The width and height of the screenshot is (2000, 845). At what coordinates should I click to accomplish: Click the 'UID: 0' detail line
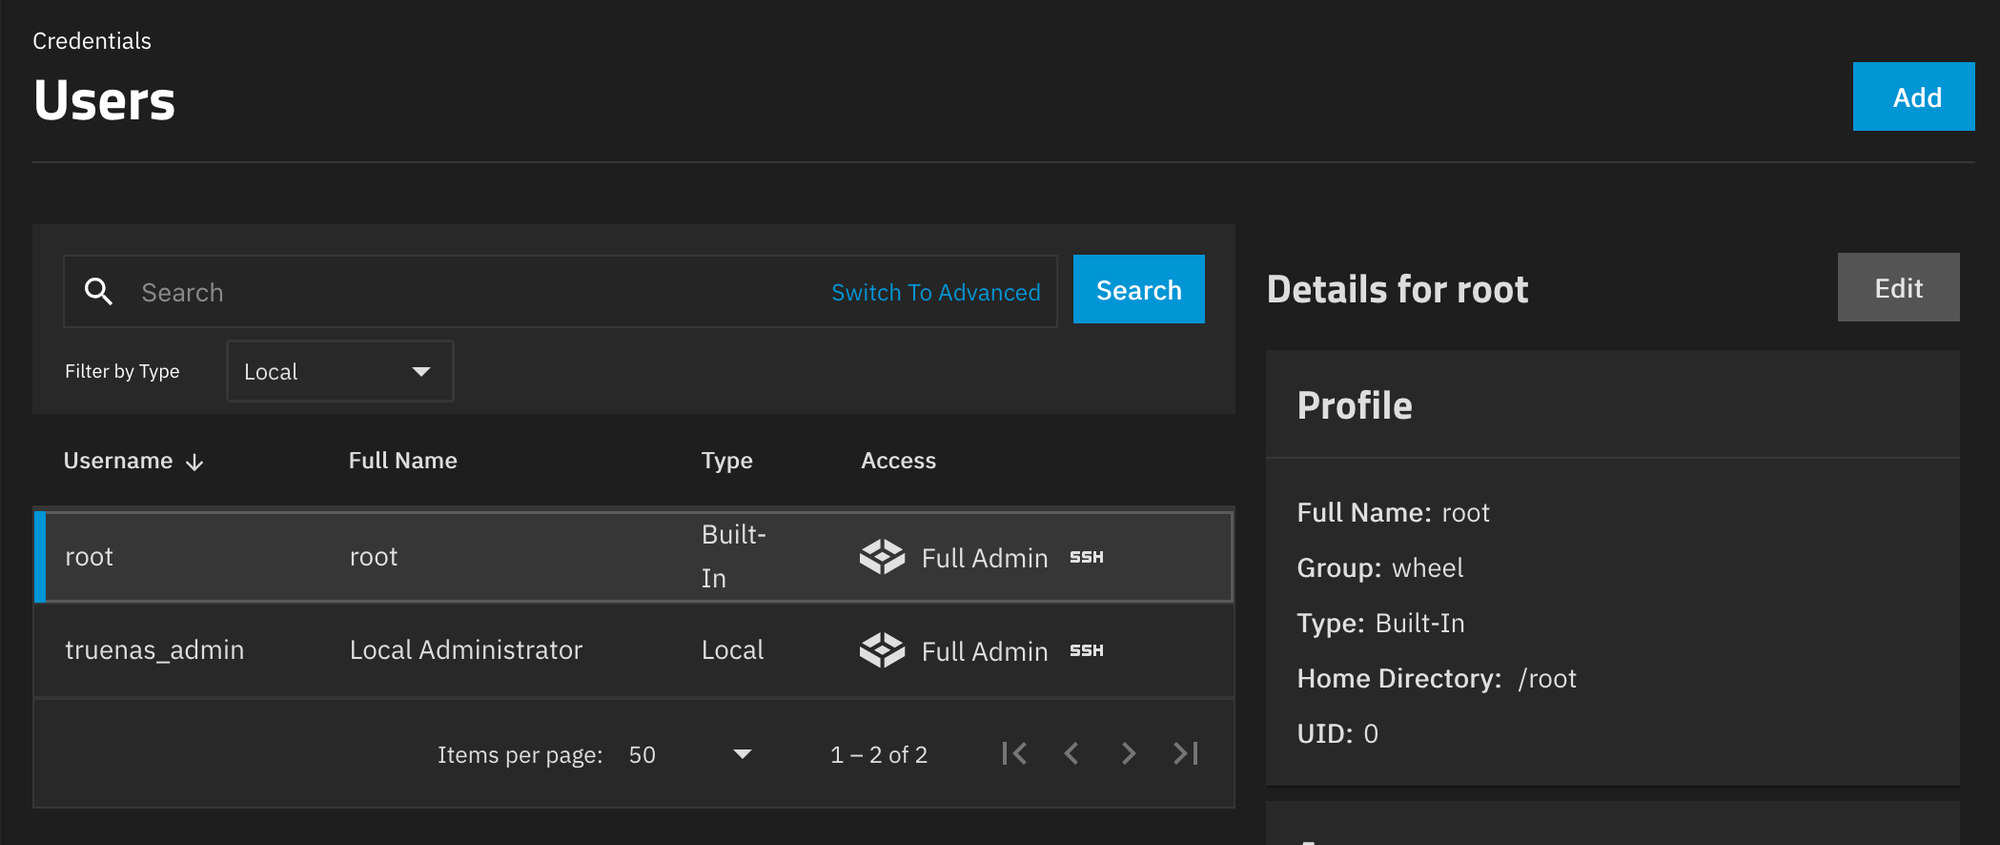1338,734
